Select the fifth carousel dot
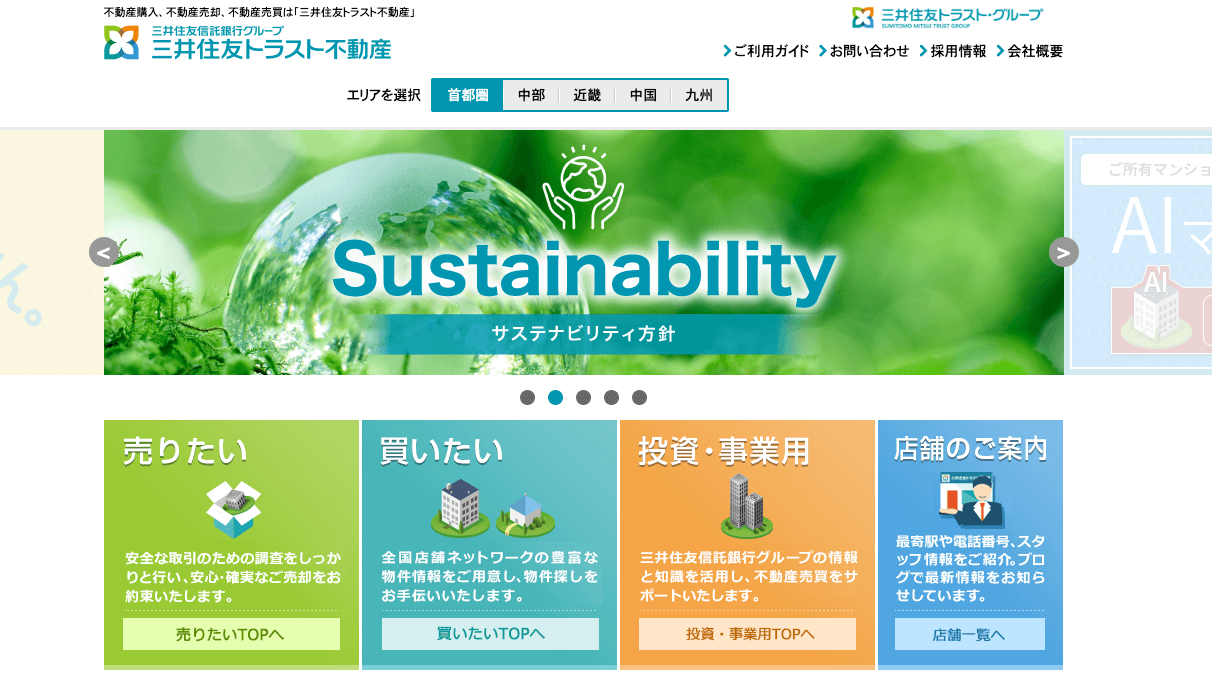This screenshot has height=678, width=1212. [x=639, y=397]
